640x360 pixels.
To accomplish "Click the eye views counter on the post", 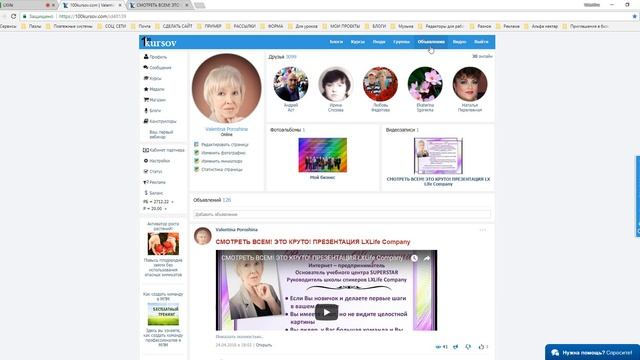I will 441,347.
